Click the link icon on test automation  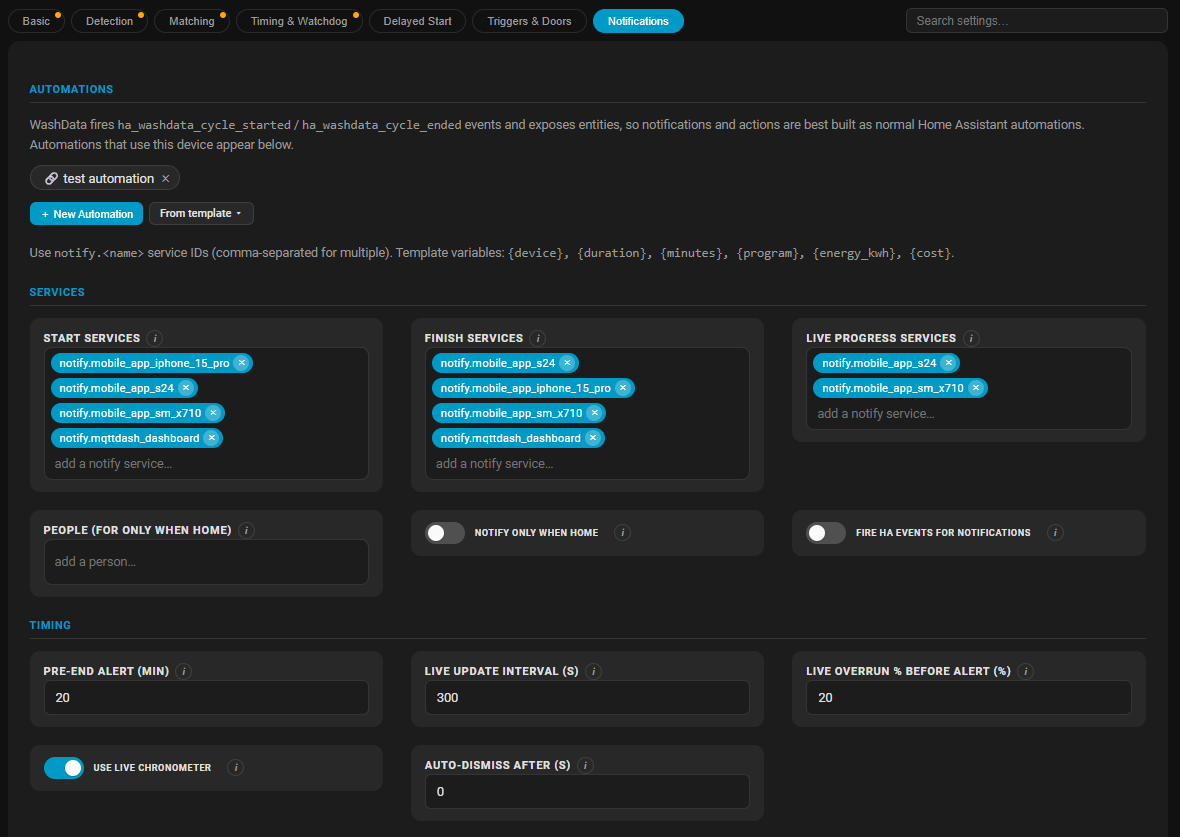click(x=51, y=178)
